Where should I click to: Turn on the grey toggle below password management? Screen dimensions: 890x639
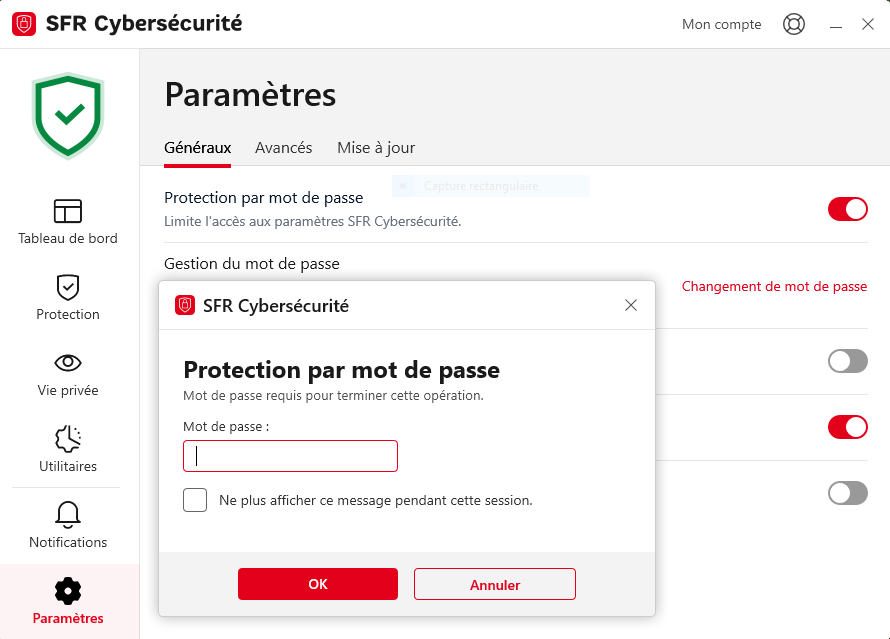[x=847, y=361]
